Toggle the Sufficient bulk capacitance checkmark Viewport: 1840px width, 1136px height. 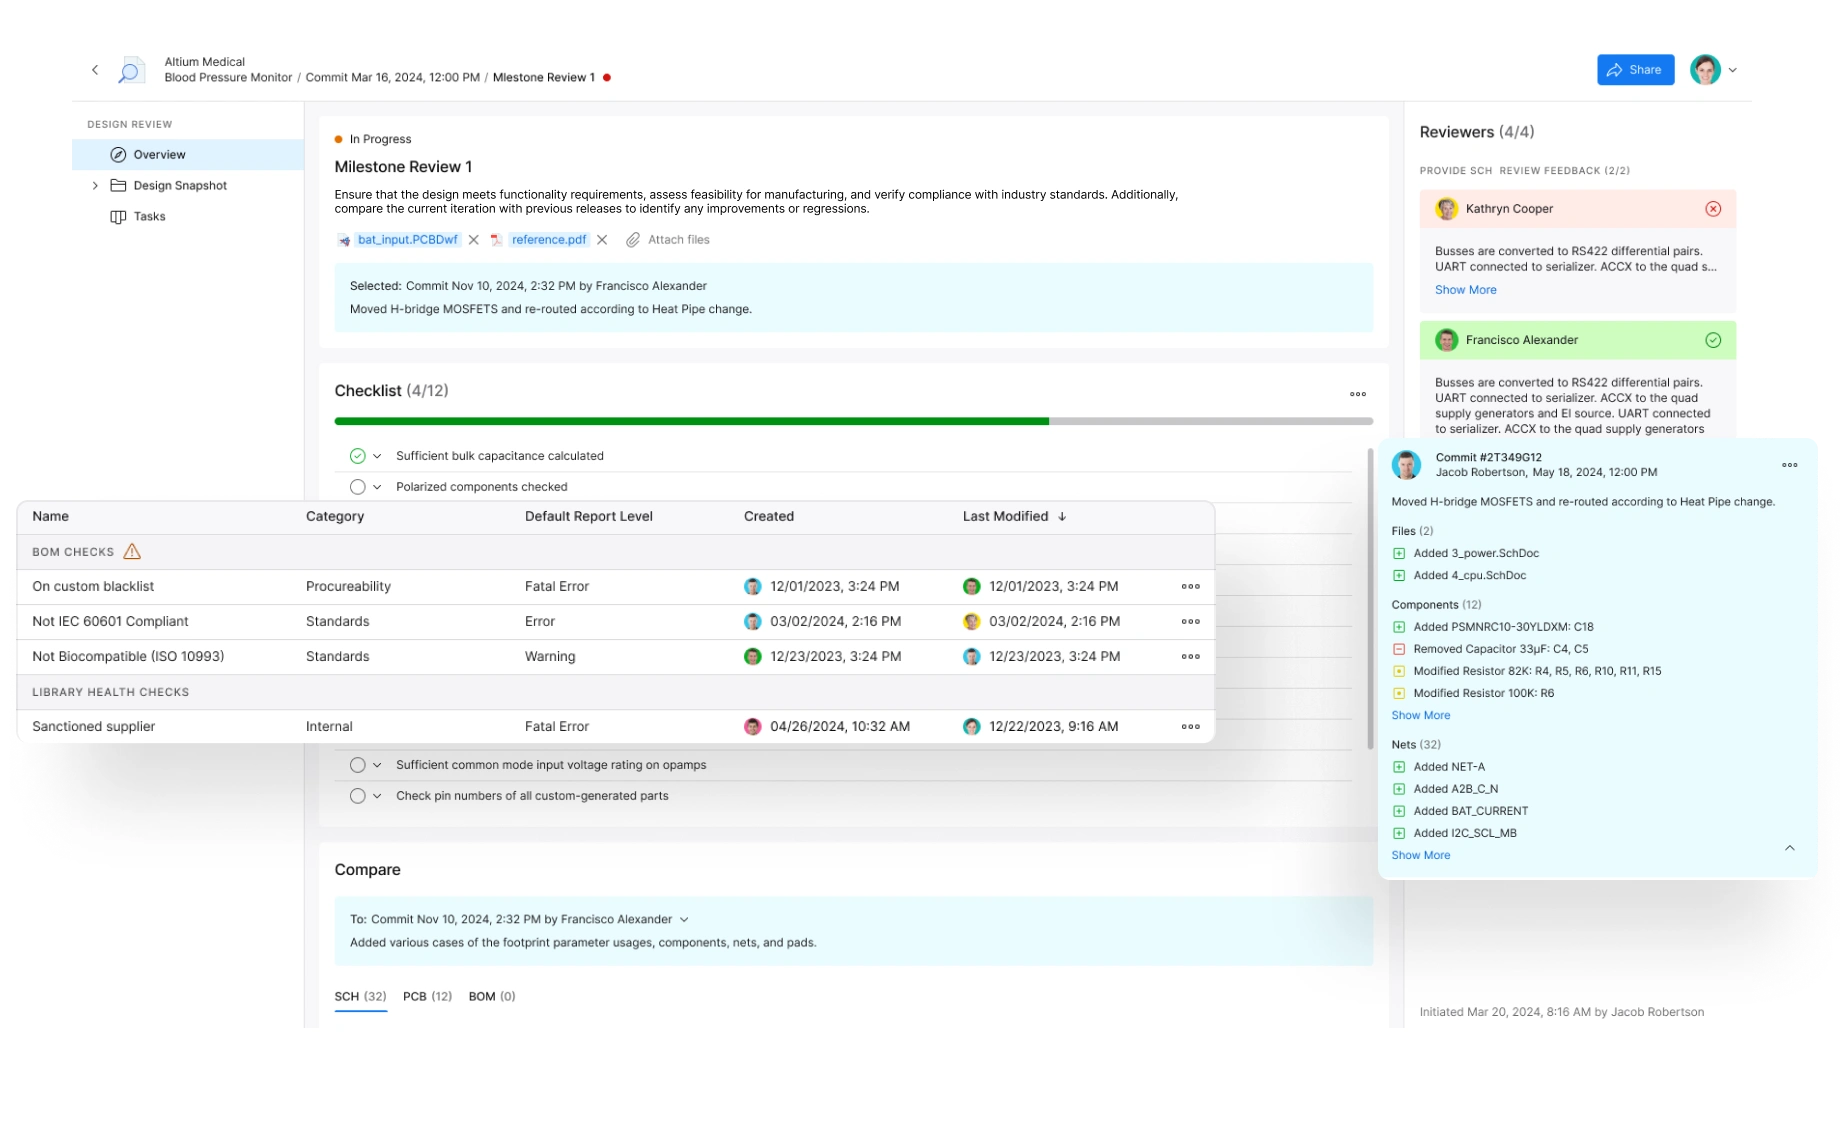pos(357,456)
